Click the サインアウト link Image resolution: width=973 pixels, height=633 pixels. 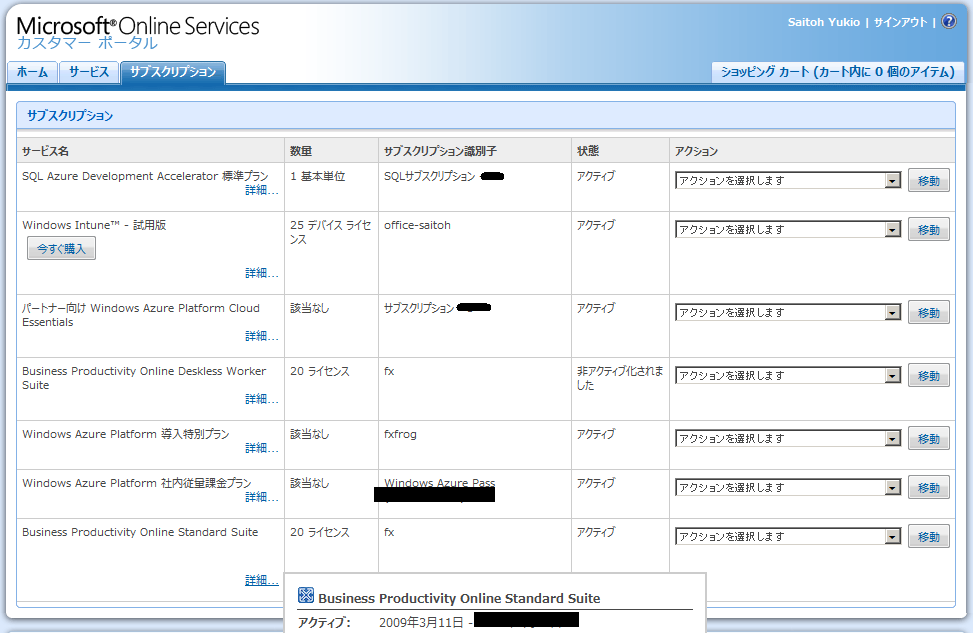(x=900, y=22)
